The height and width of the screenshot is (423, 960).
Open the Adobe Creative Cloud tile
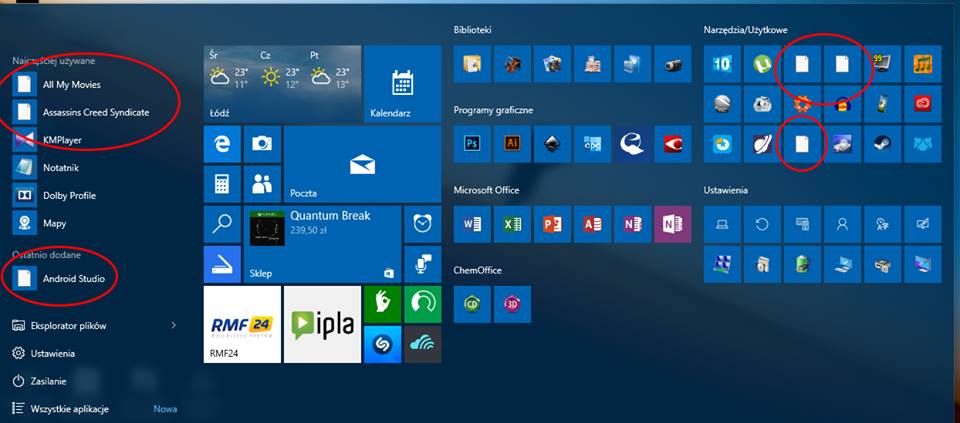[x=922, y=104]
